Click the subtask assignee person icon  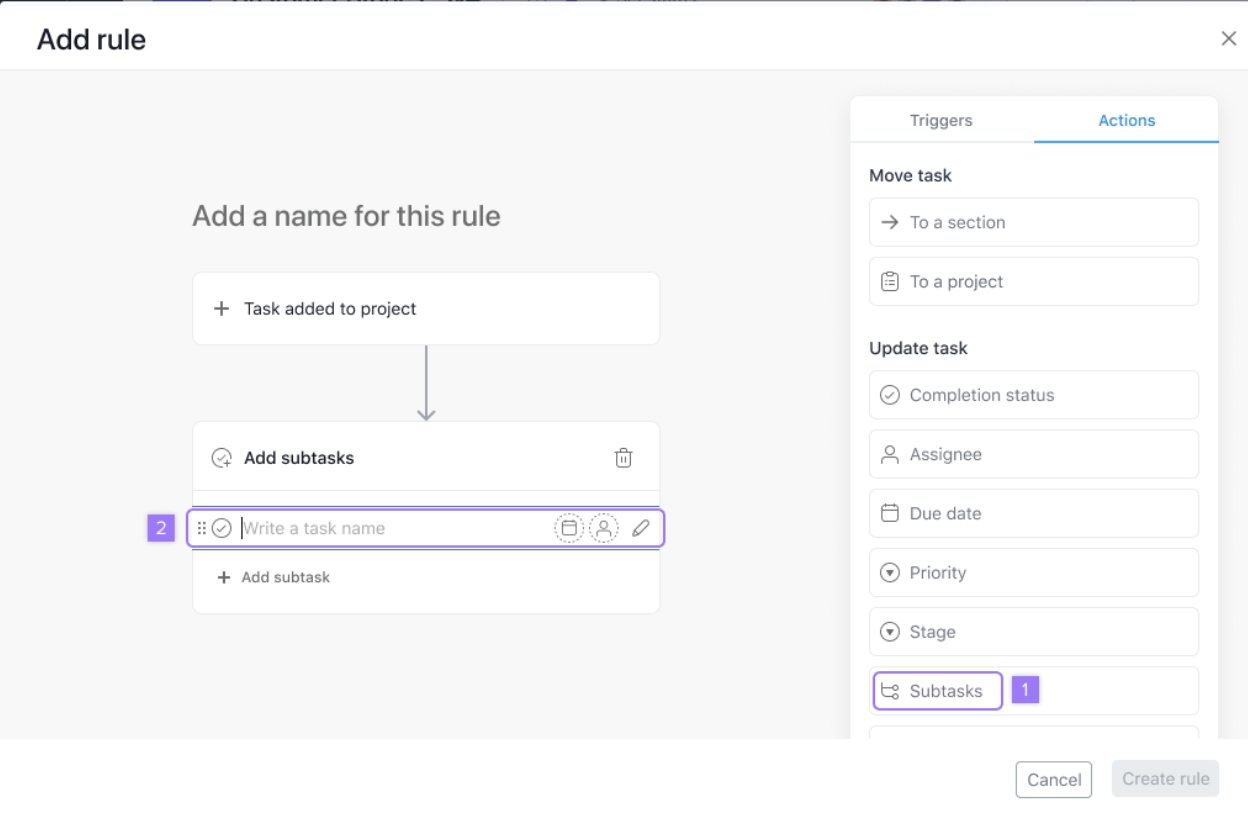pyautogui.click(x=604, y=528)
